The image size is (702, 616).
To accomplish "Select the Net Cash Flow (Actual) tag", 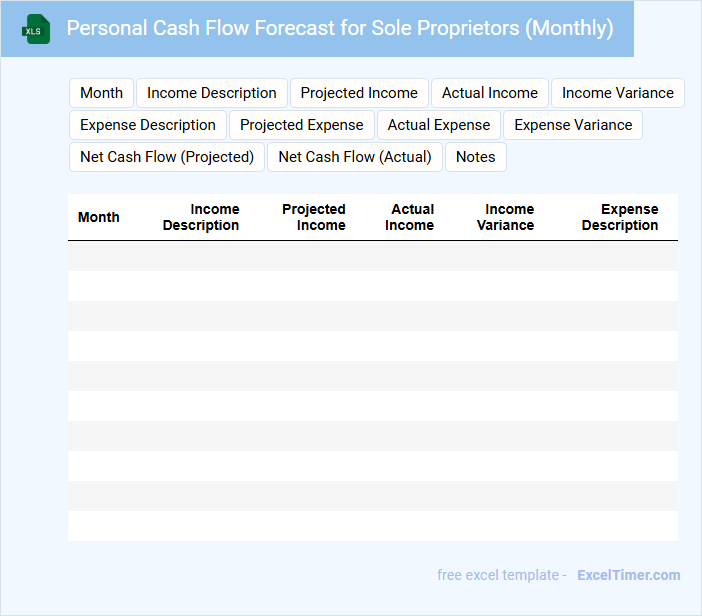I will tap(355, 157).
